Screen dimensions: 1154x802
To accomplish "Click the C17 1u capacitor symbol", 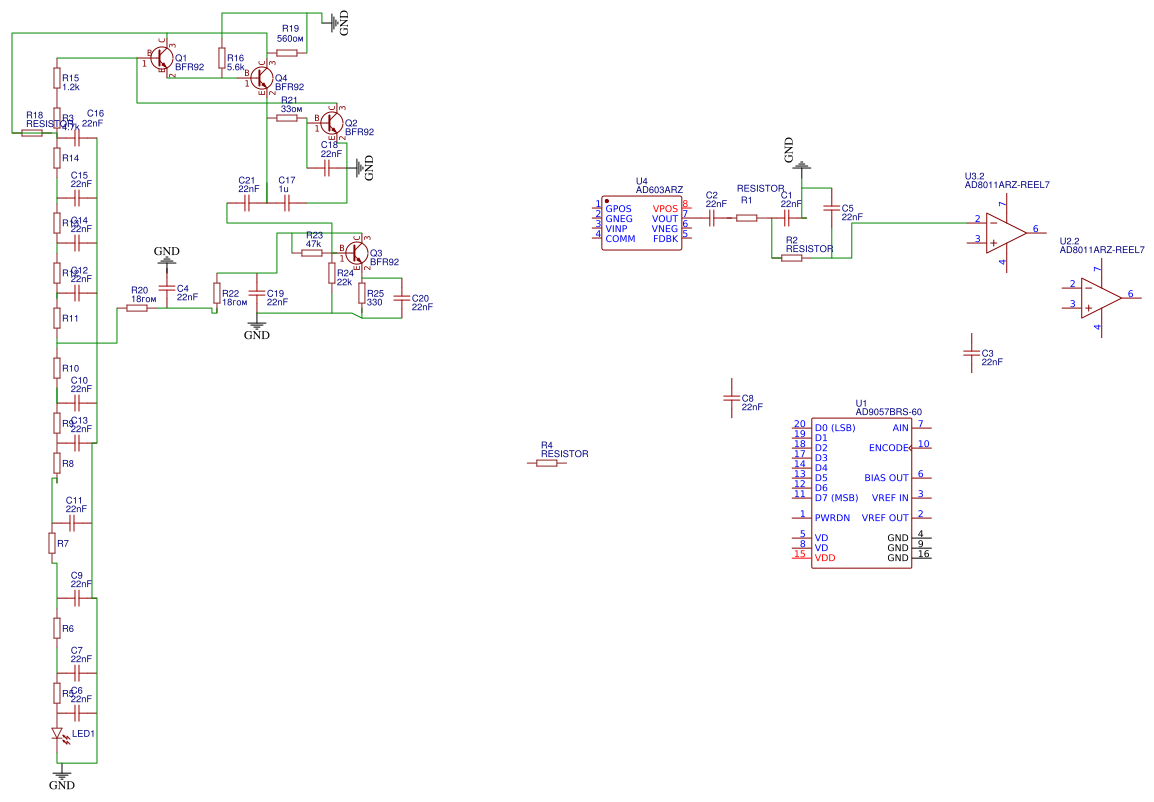I will 286,204.
